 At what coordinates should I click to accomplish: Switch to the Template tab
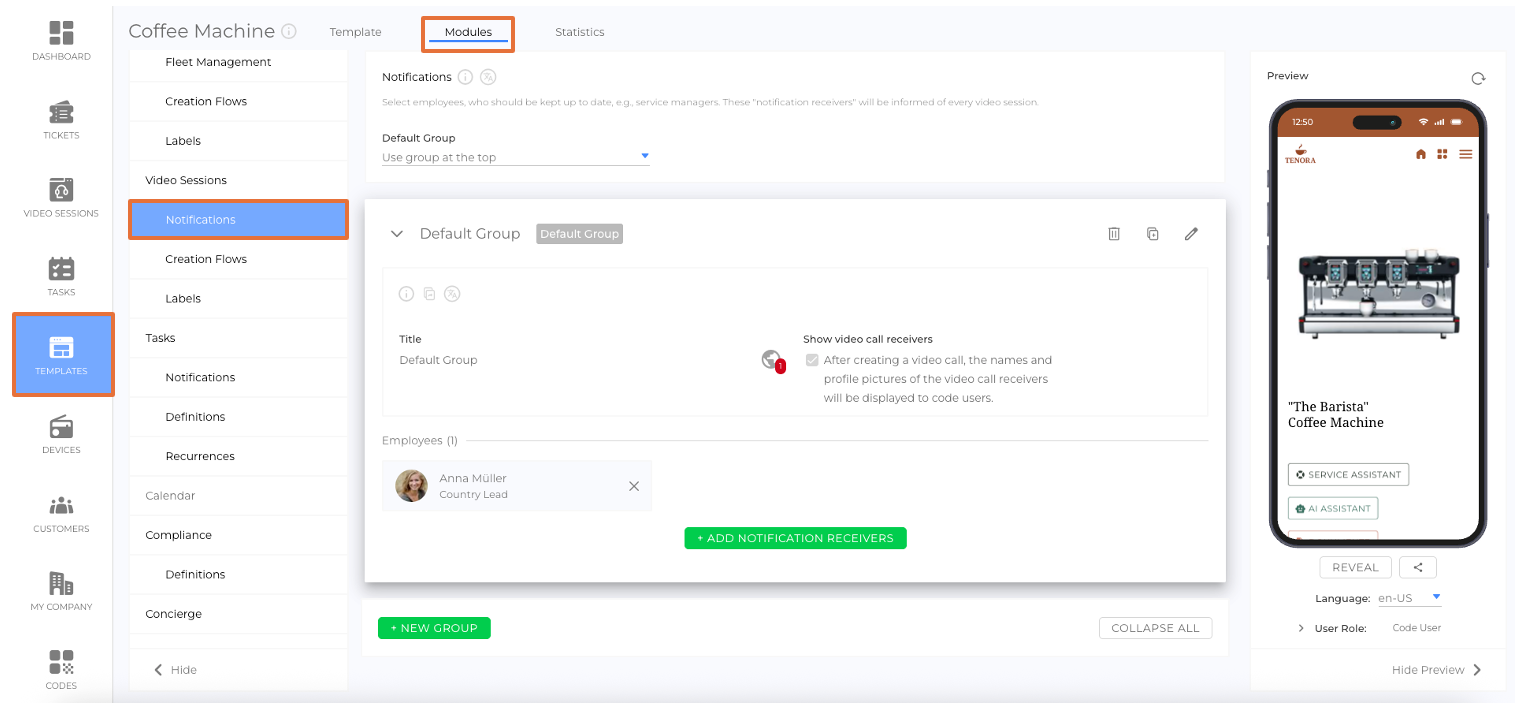point(355,32)
